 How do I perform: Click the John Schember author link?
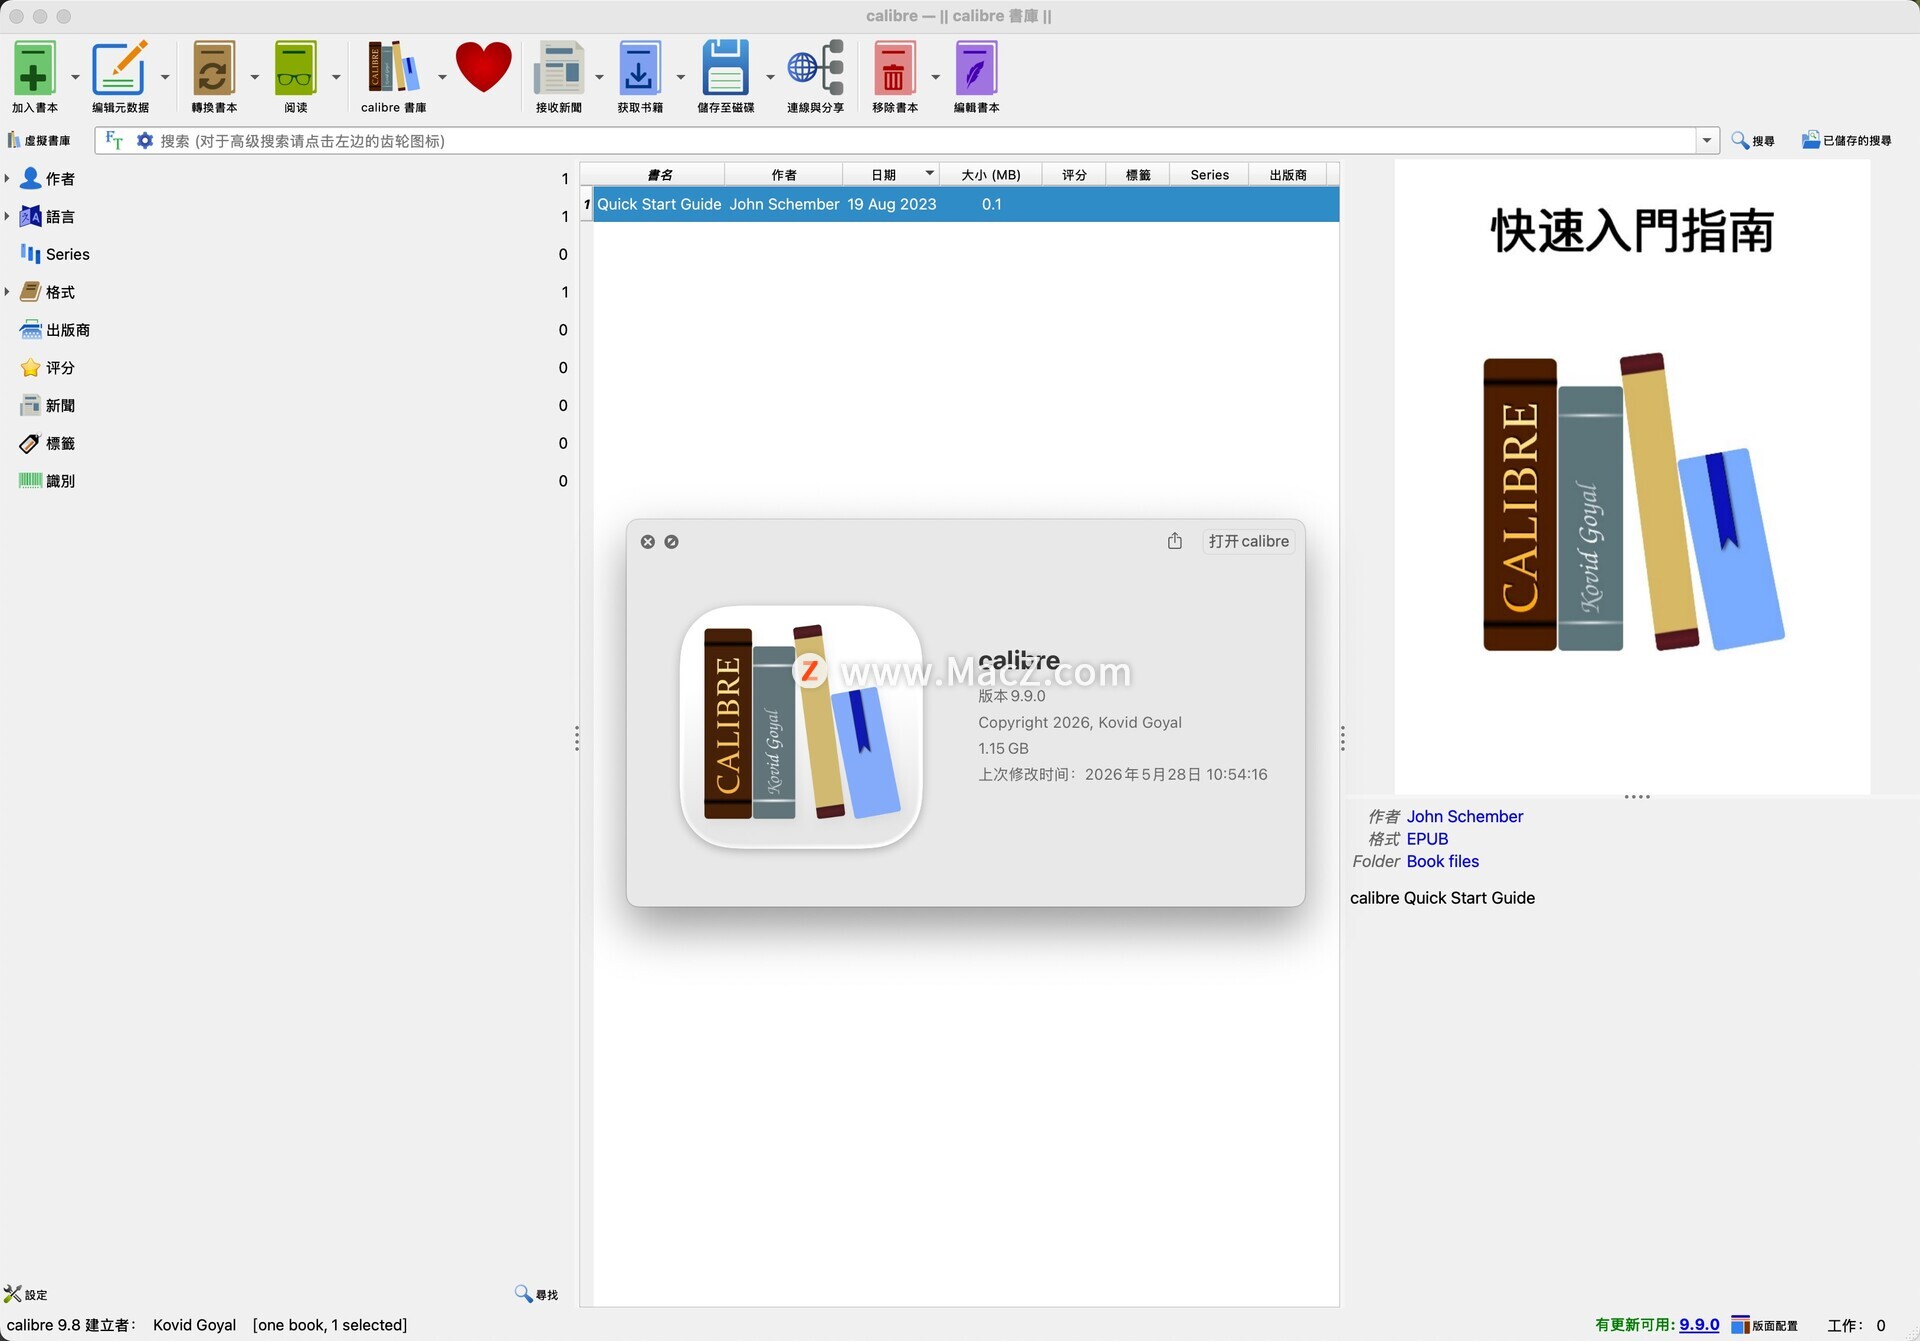pyautogui.click(x=1465, y=816)
